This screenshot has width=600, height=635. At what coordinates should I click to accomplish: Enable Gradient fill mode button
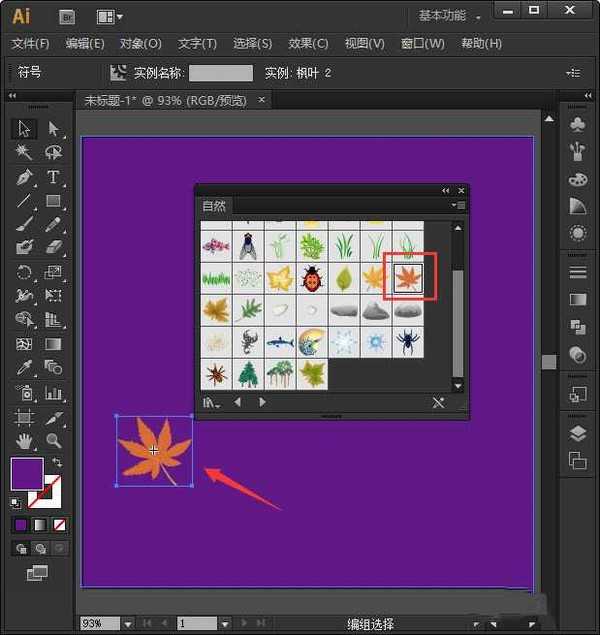(x=40, y=524)
